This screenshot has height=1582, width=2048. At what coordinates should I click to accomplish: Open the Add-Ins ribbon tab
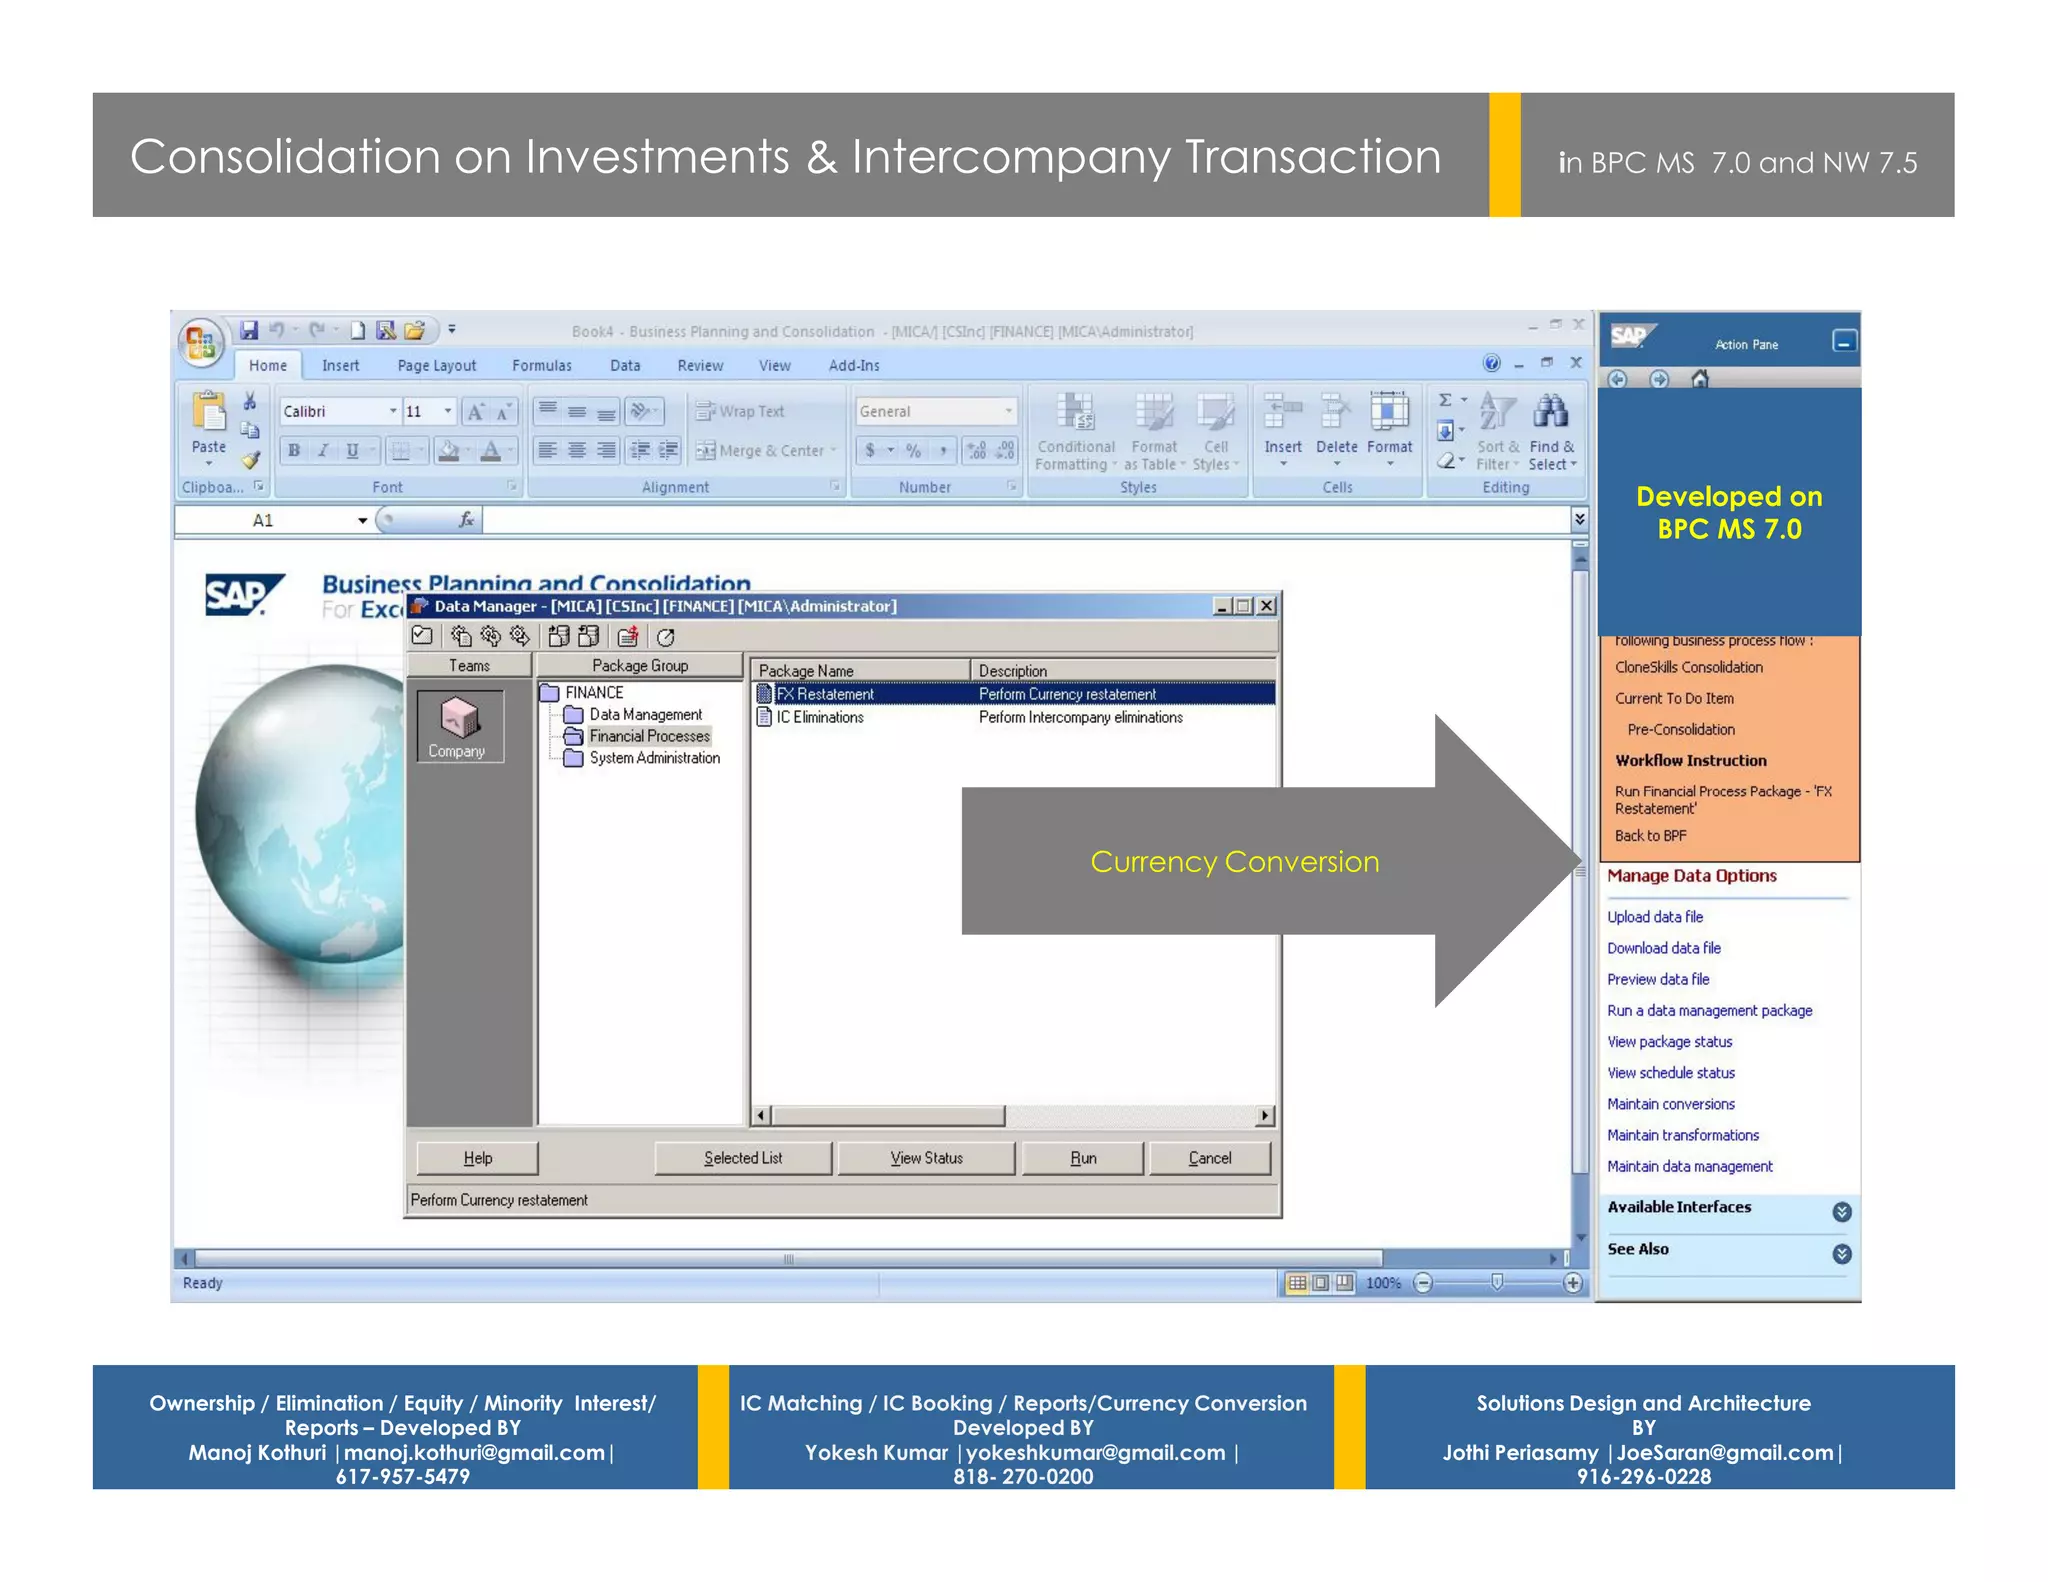coord(854,366)
